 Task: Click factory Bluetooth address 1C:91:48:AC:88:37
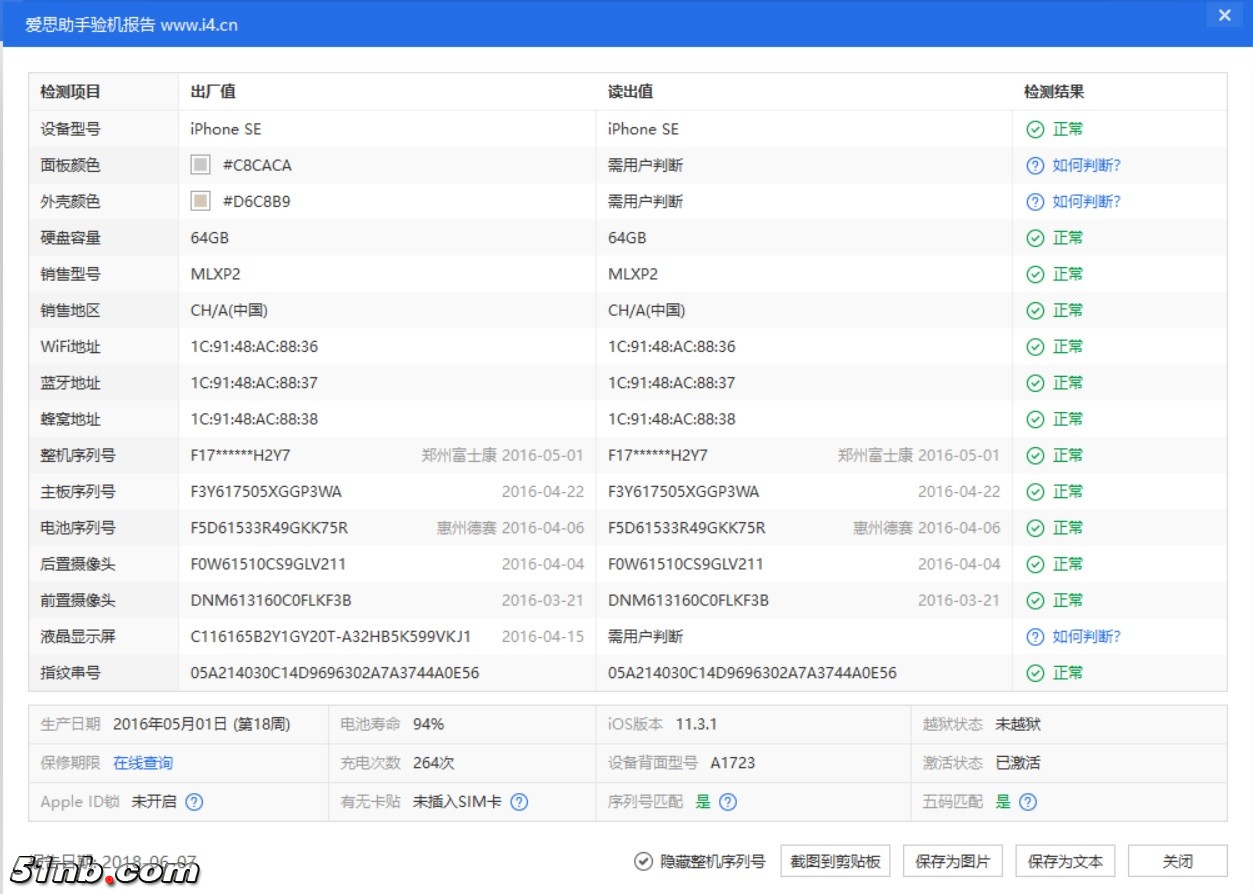coord(254,383)
